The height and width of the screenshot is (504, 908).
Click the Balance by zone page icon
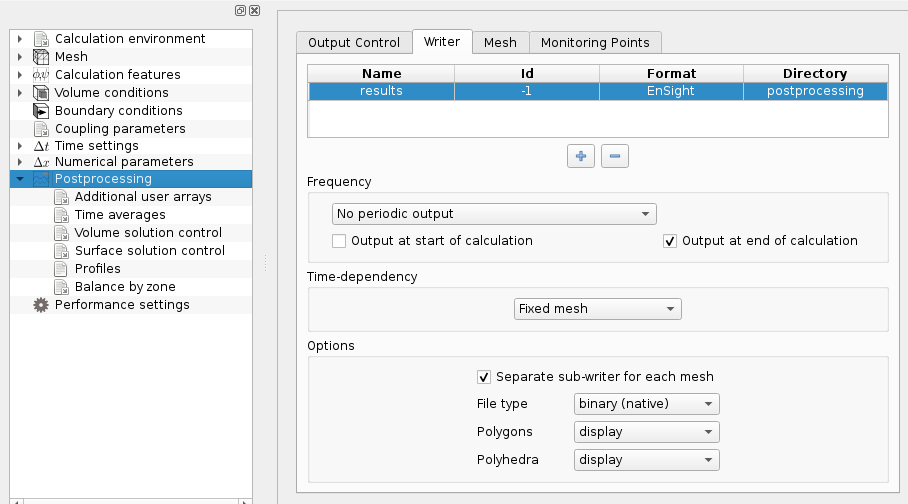pyautogui.click(x=61, y=287)
